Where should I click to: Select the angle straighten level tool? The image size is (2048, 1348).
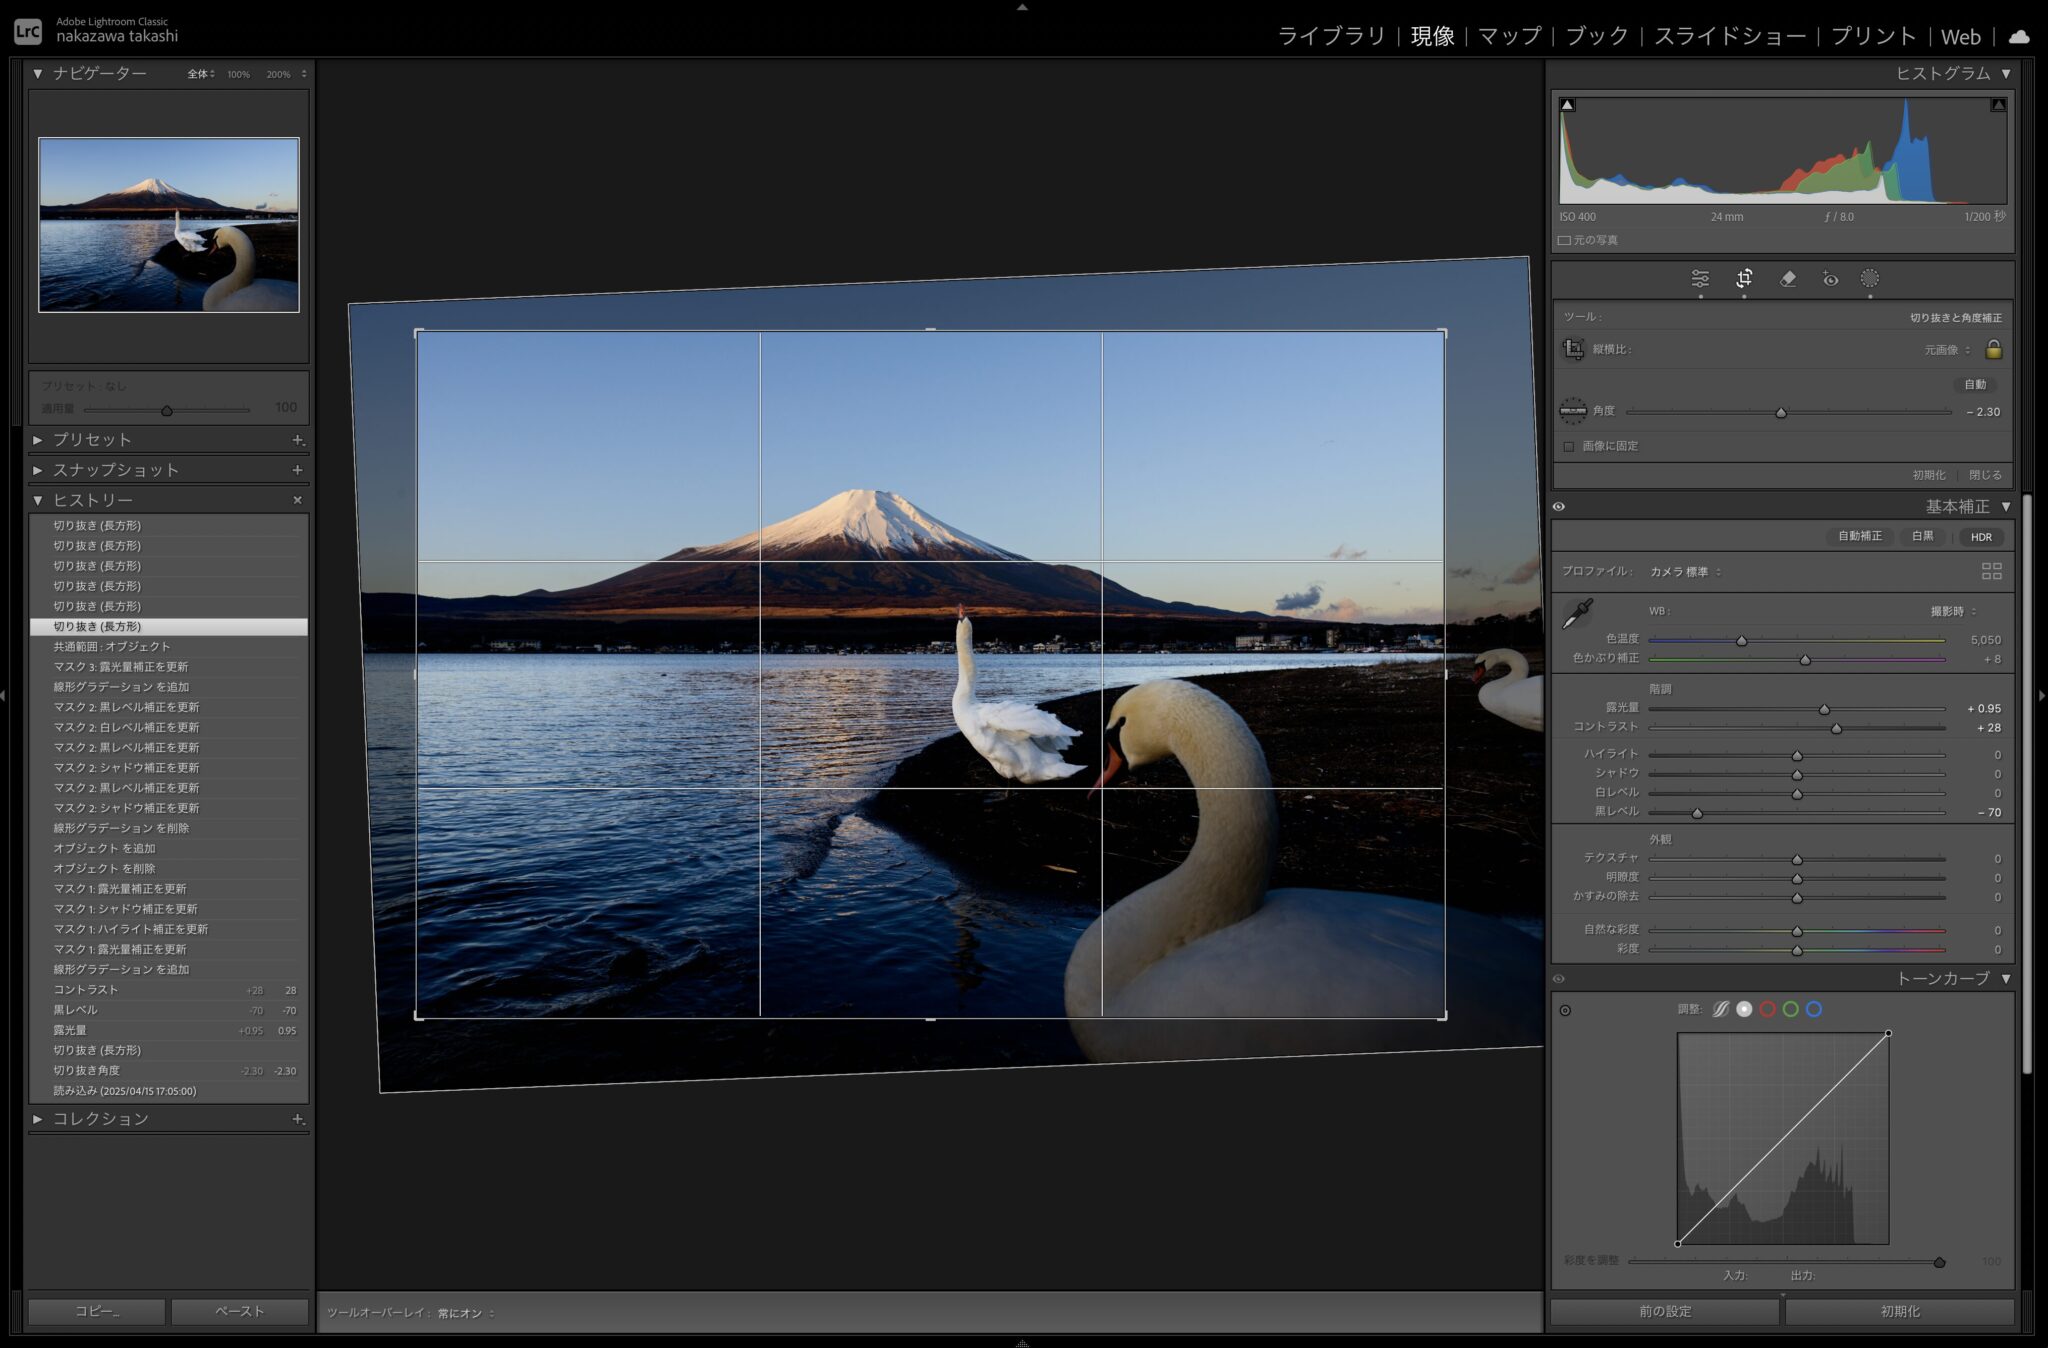1573,411
